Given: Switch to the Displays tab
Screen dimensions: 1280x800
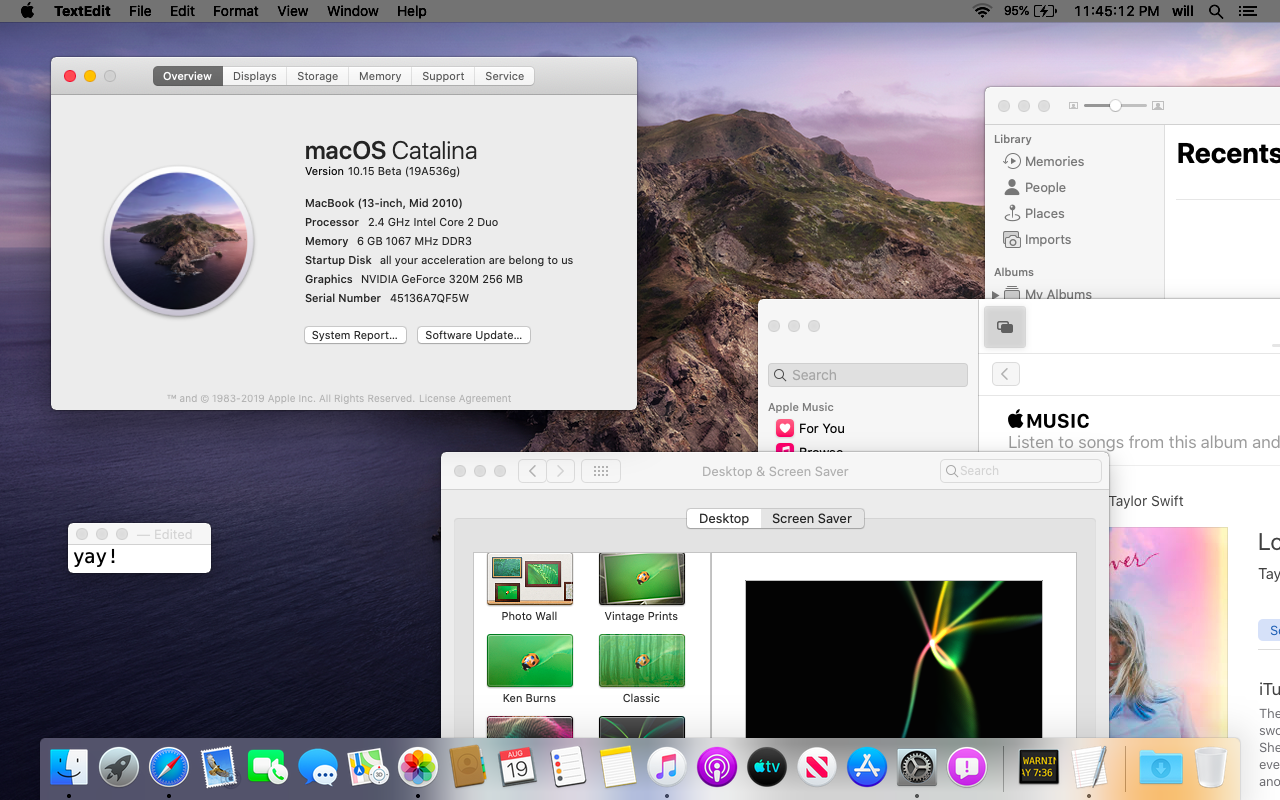Looking at the screenshot, I should pyautogui.click(x=255, y=76).
